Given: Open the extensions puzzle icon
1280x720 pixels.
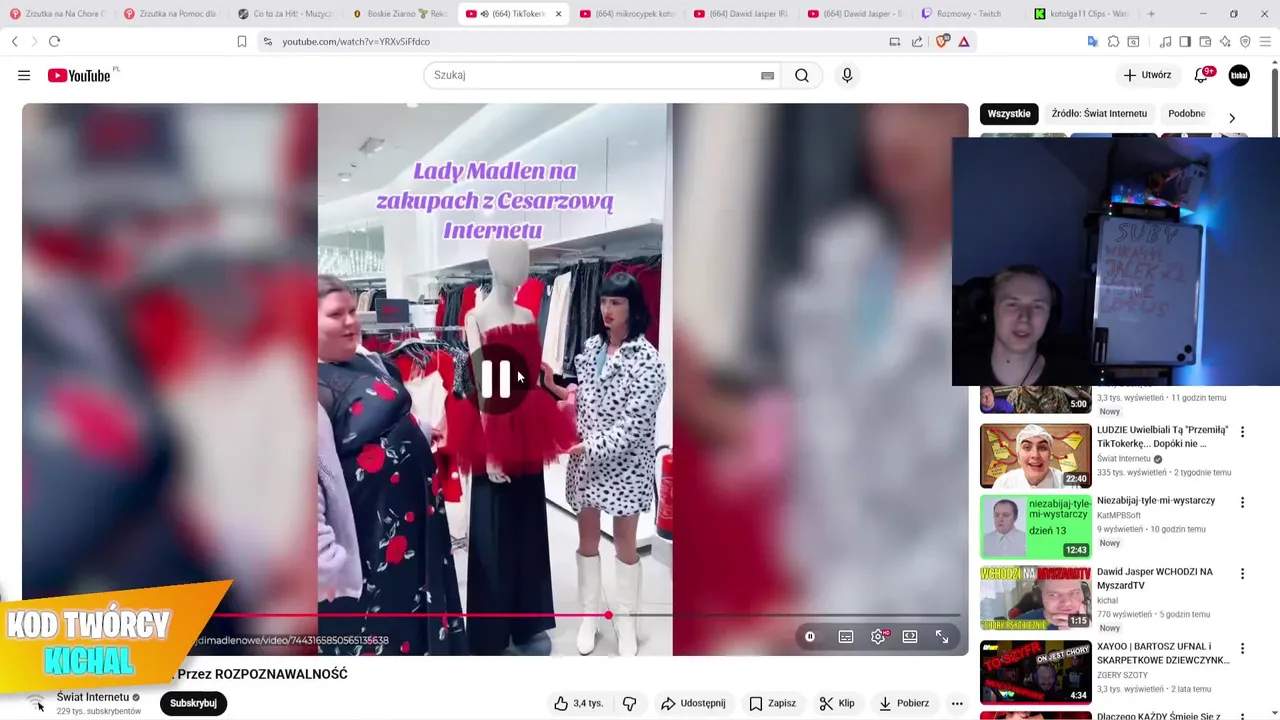Looking at the screenshot, I should 1113,42.
